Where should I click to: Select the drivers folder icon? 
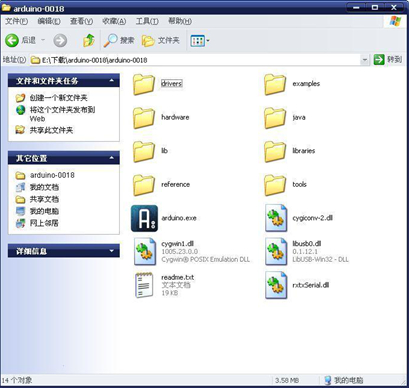[144, 85]
